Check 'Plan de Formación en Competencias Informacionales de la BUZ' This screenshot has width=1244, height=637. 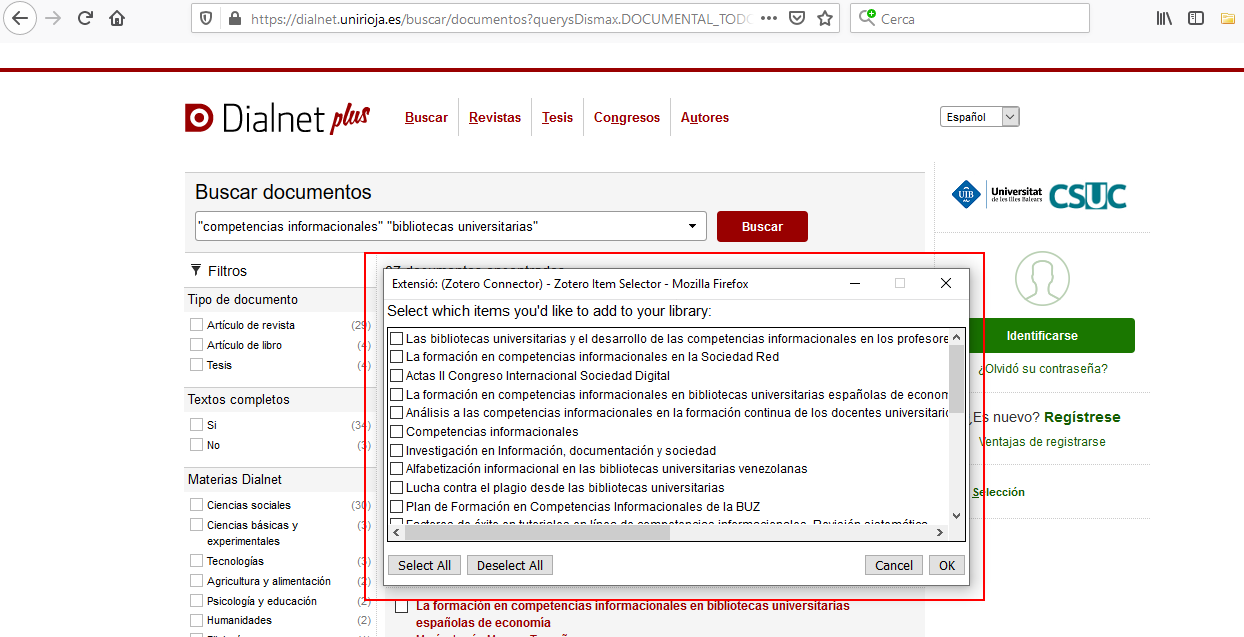[x=396, y=507]
